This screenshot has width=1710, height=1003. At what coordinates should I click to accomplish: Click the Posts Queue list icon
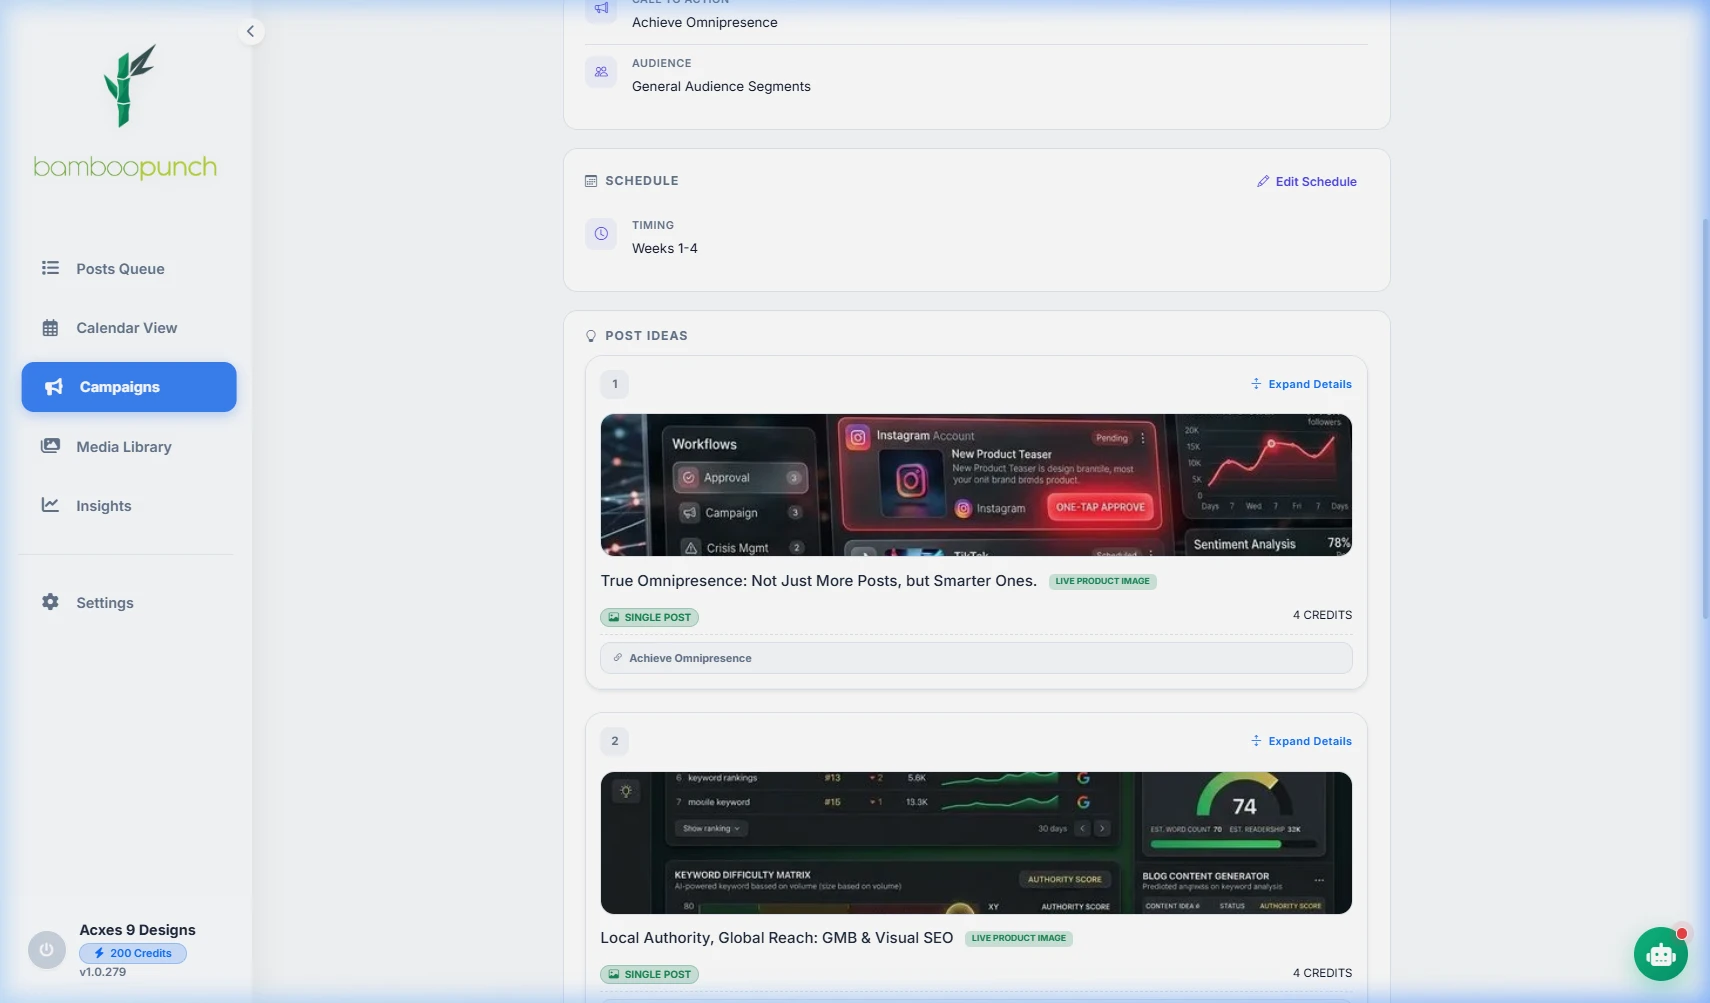[x=50, y=268]
